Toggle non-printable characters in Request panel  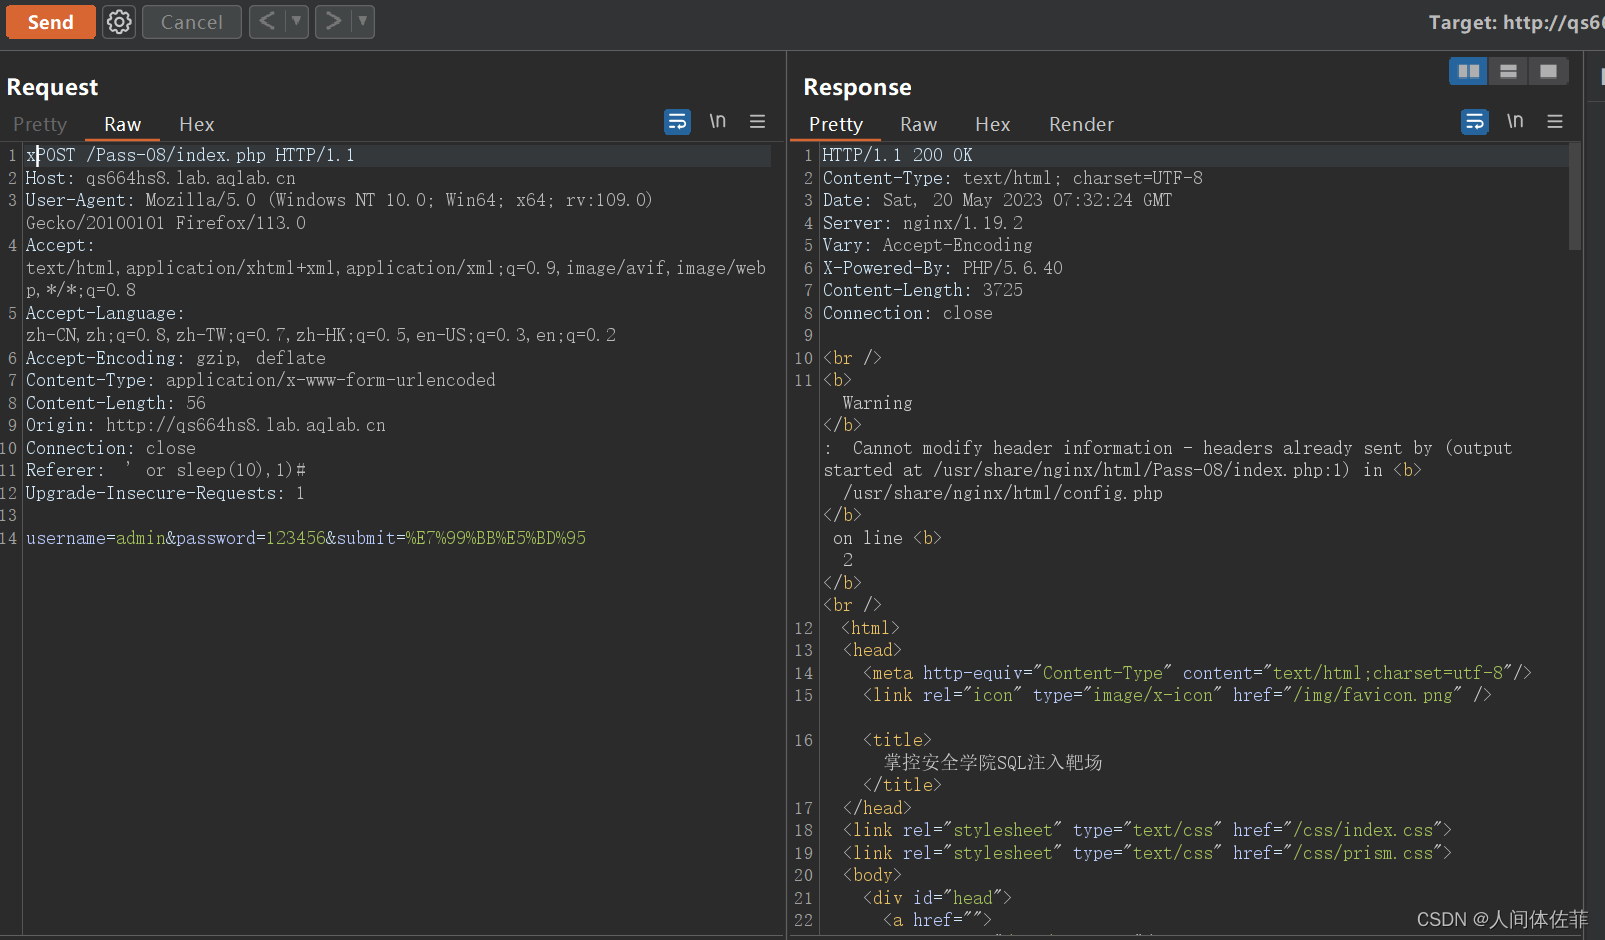718,121
